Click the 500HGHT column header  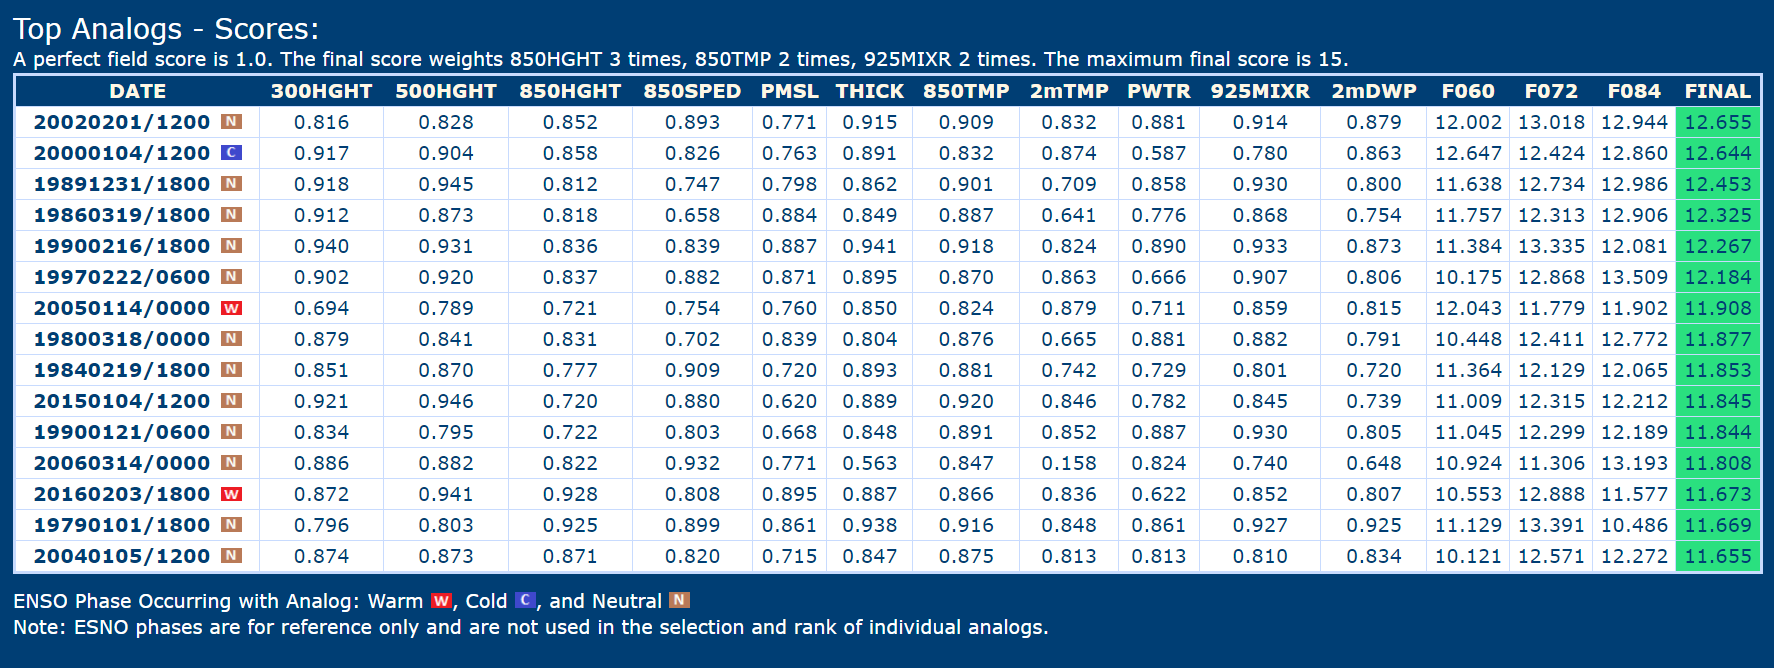[x=446, y=91]
